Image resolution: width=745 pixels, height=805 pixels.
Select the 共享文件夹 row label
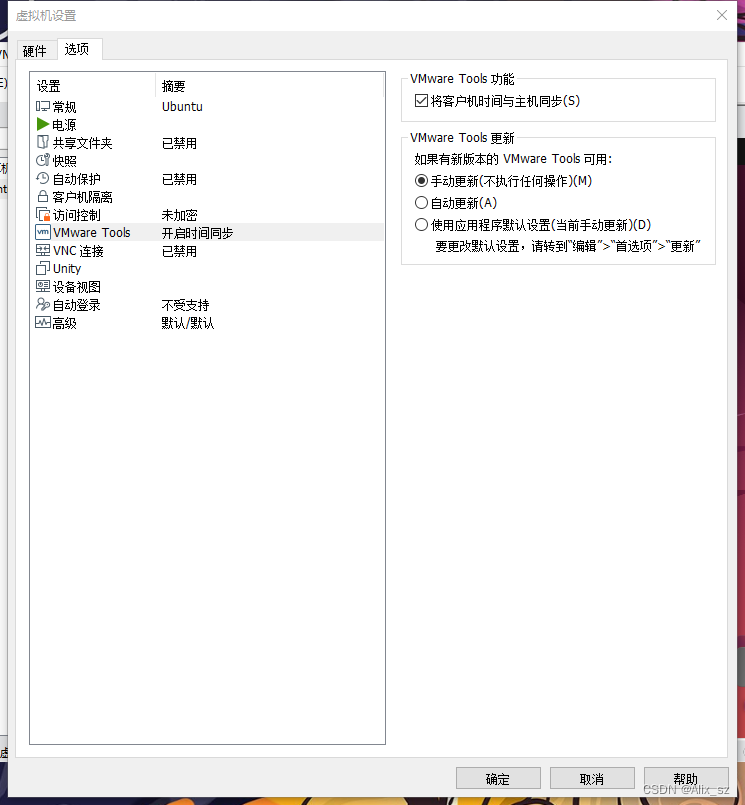pos(82,143)
